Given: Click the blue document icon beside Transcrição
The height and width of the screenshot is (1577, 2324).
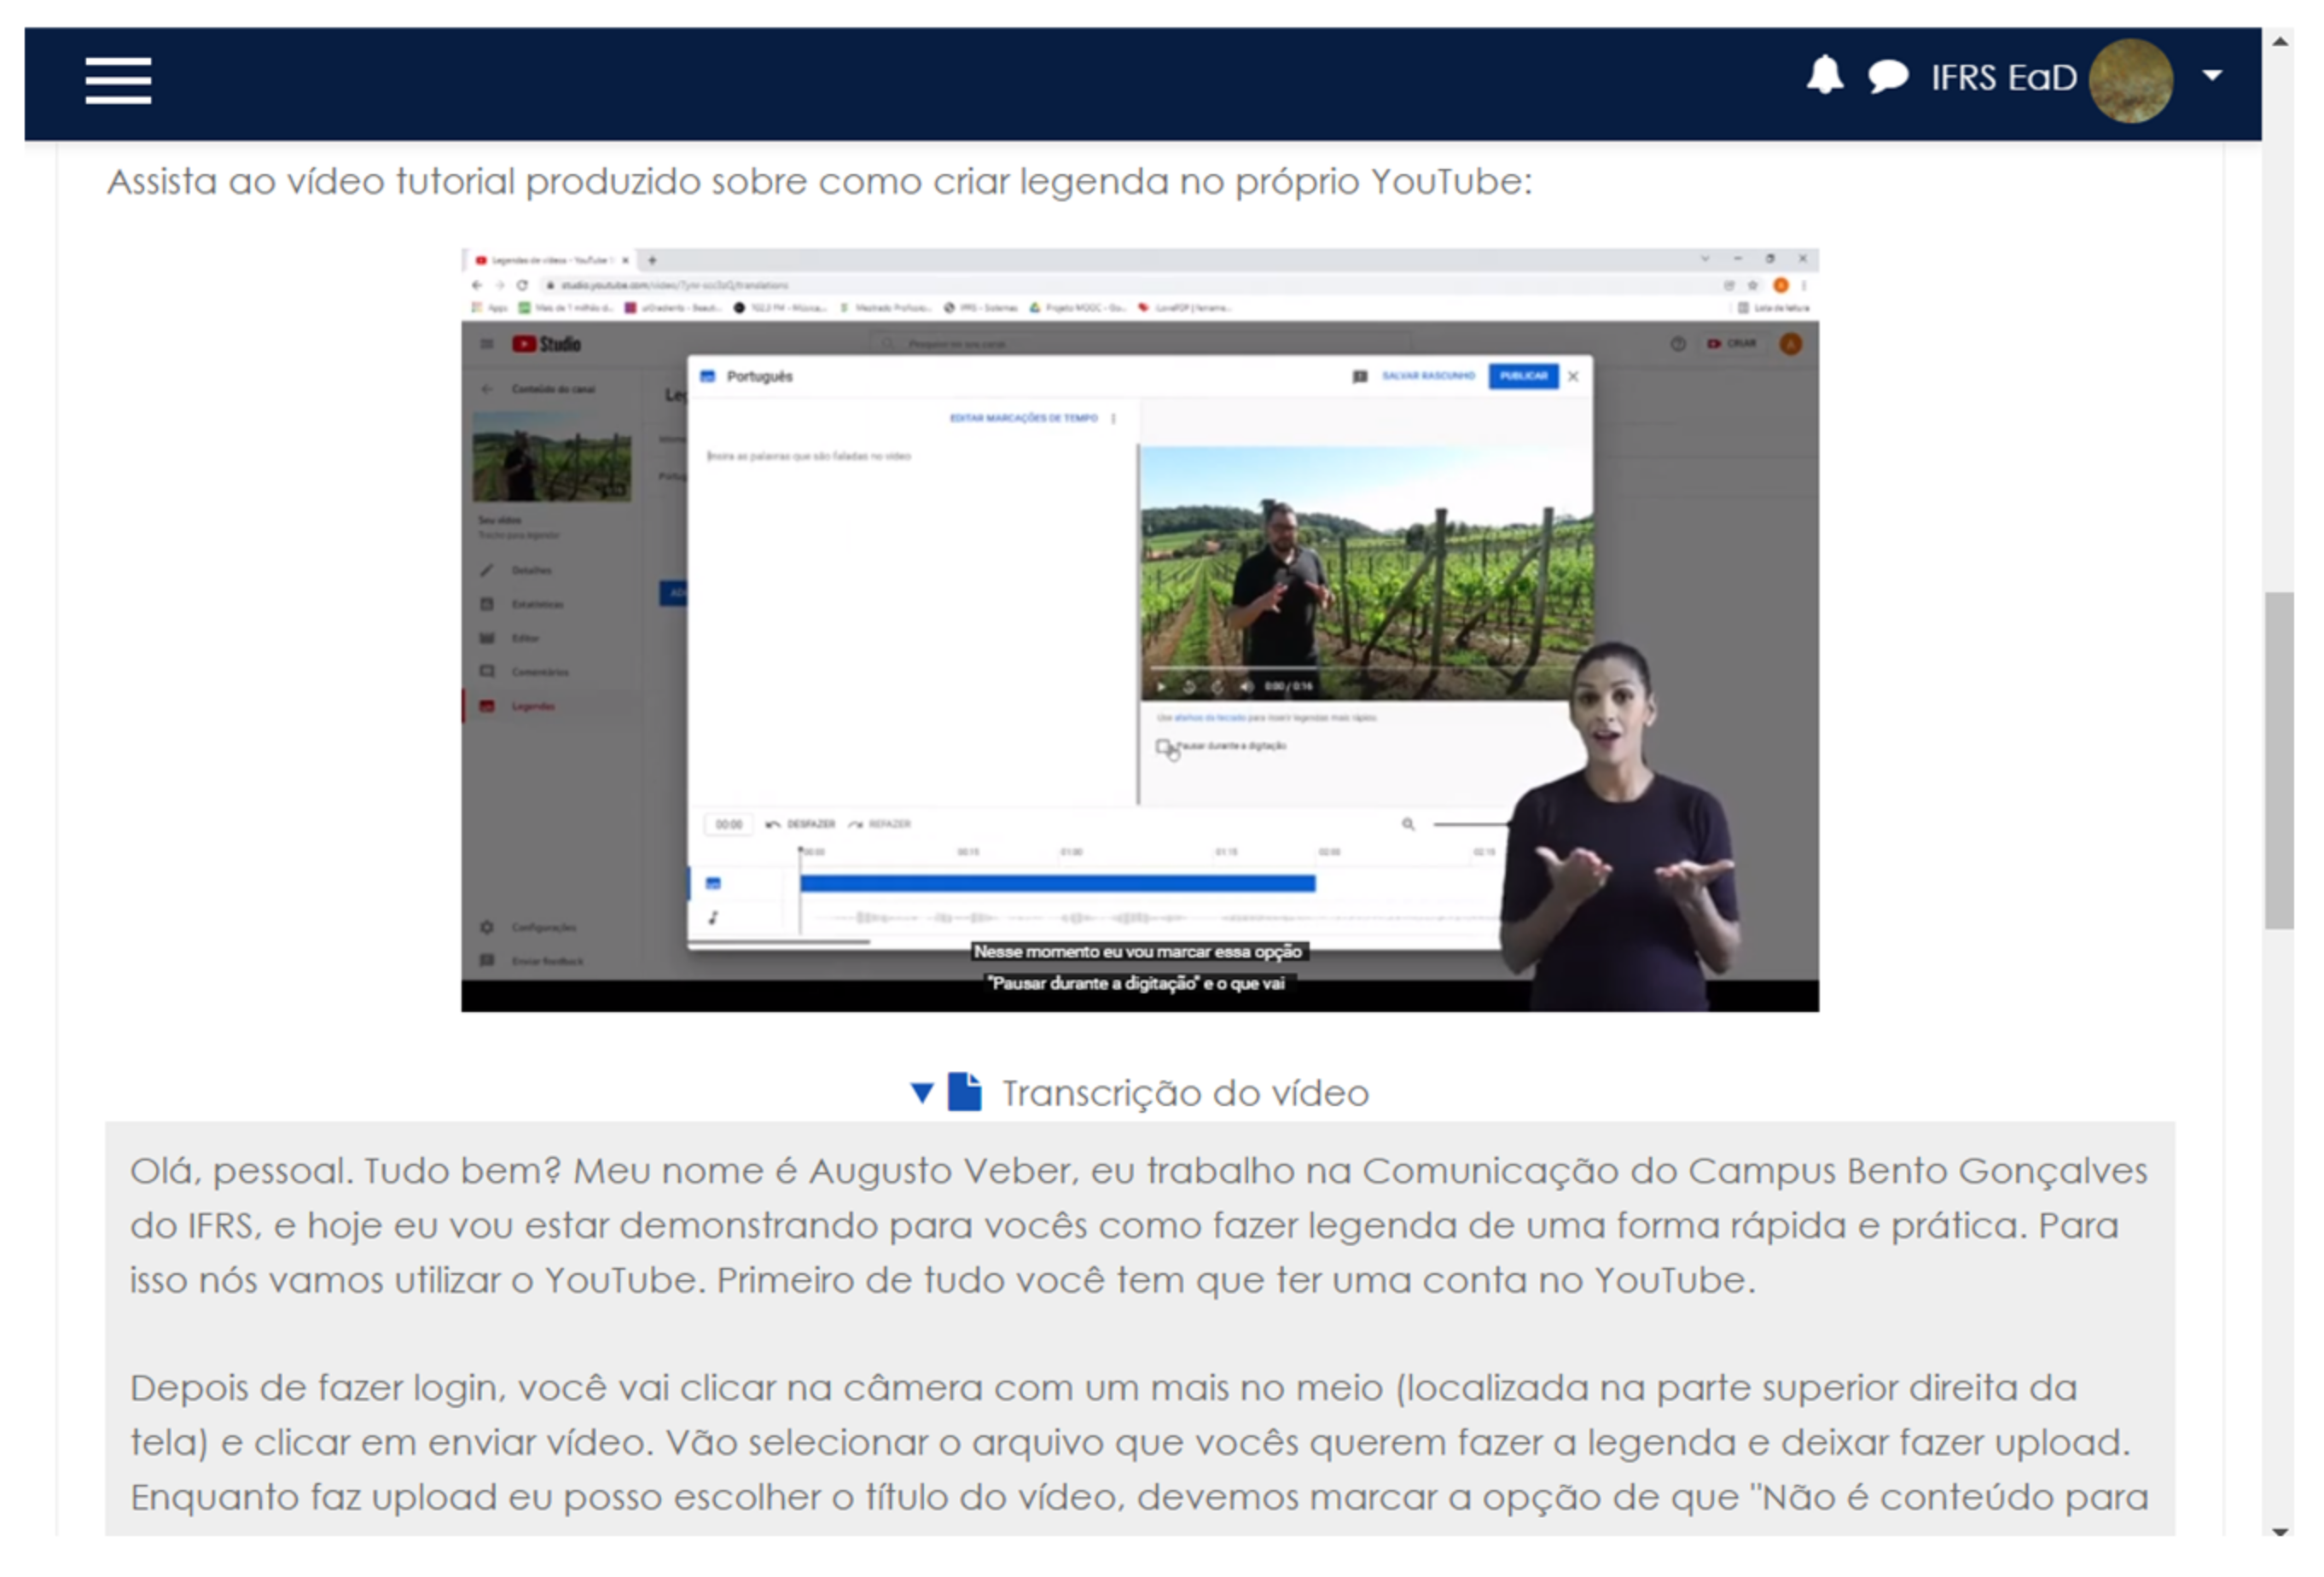Looking at the screenshot, I should point(964,1092).
